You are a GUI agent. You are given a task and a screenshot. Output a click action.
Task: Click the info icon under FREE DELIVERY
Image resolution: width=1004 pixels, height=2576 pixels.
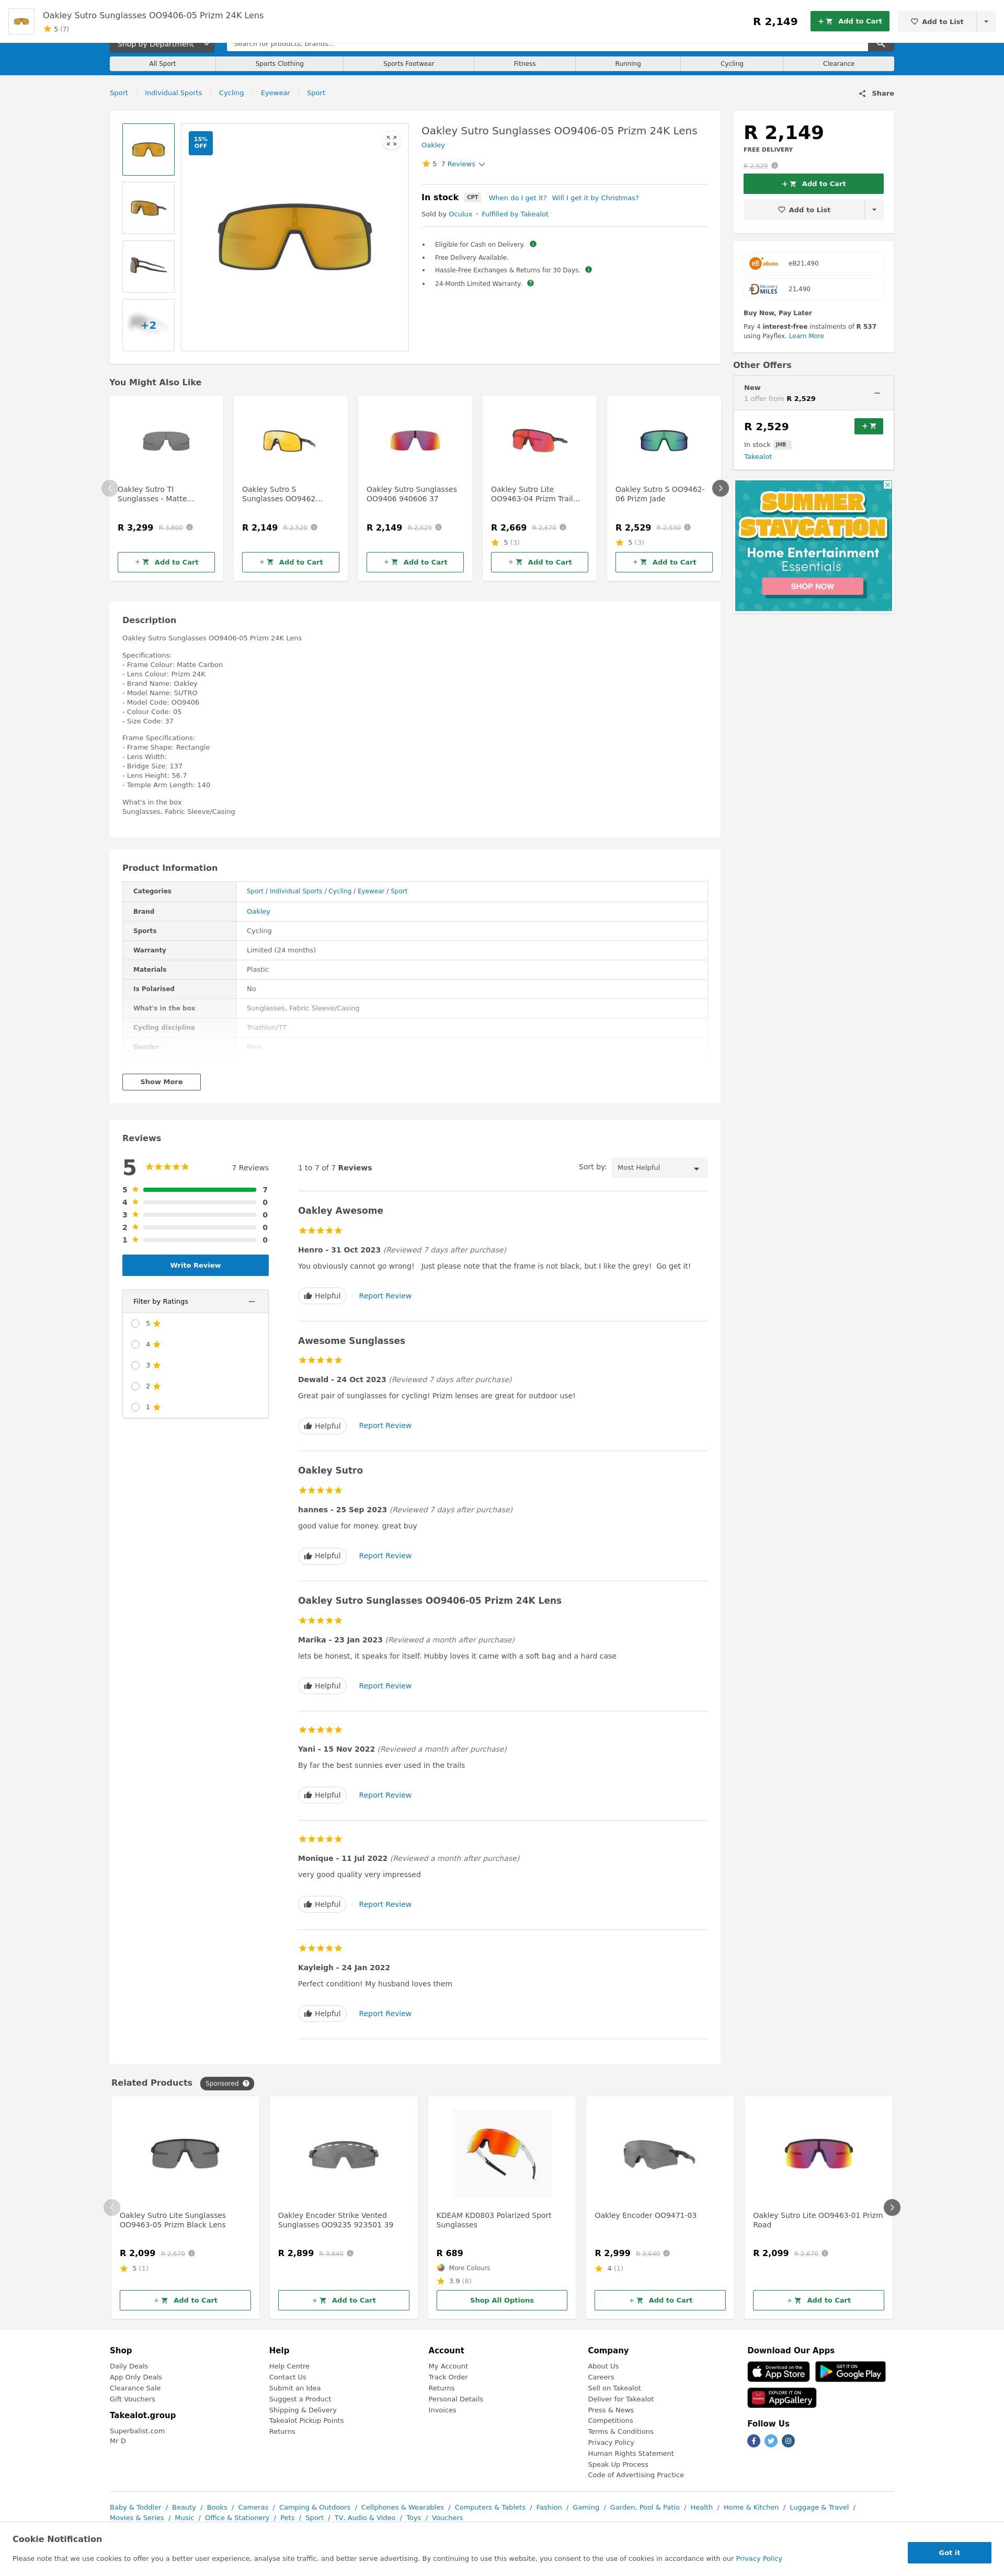(x=775, y=166)
